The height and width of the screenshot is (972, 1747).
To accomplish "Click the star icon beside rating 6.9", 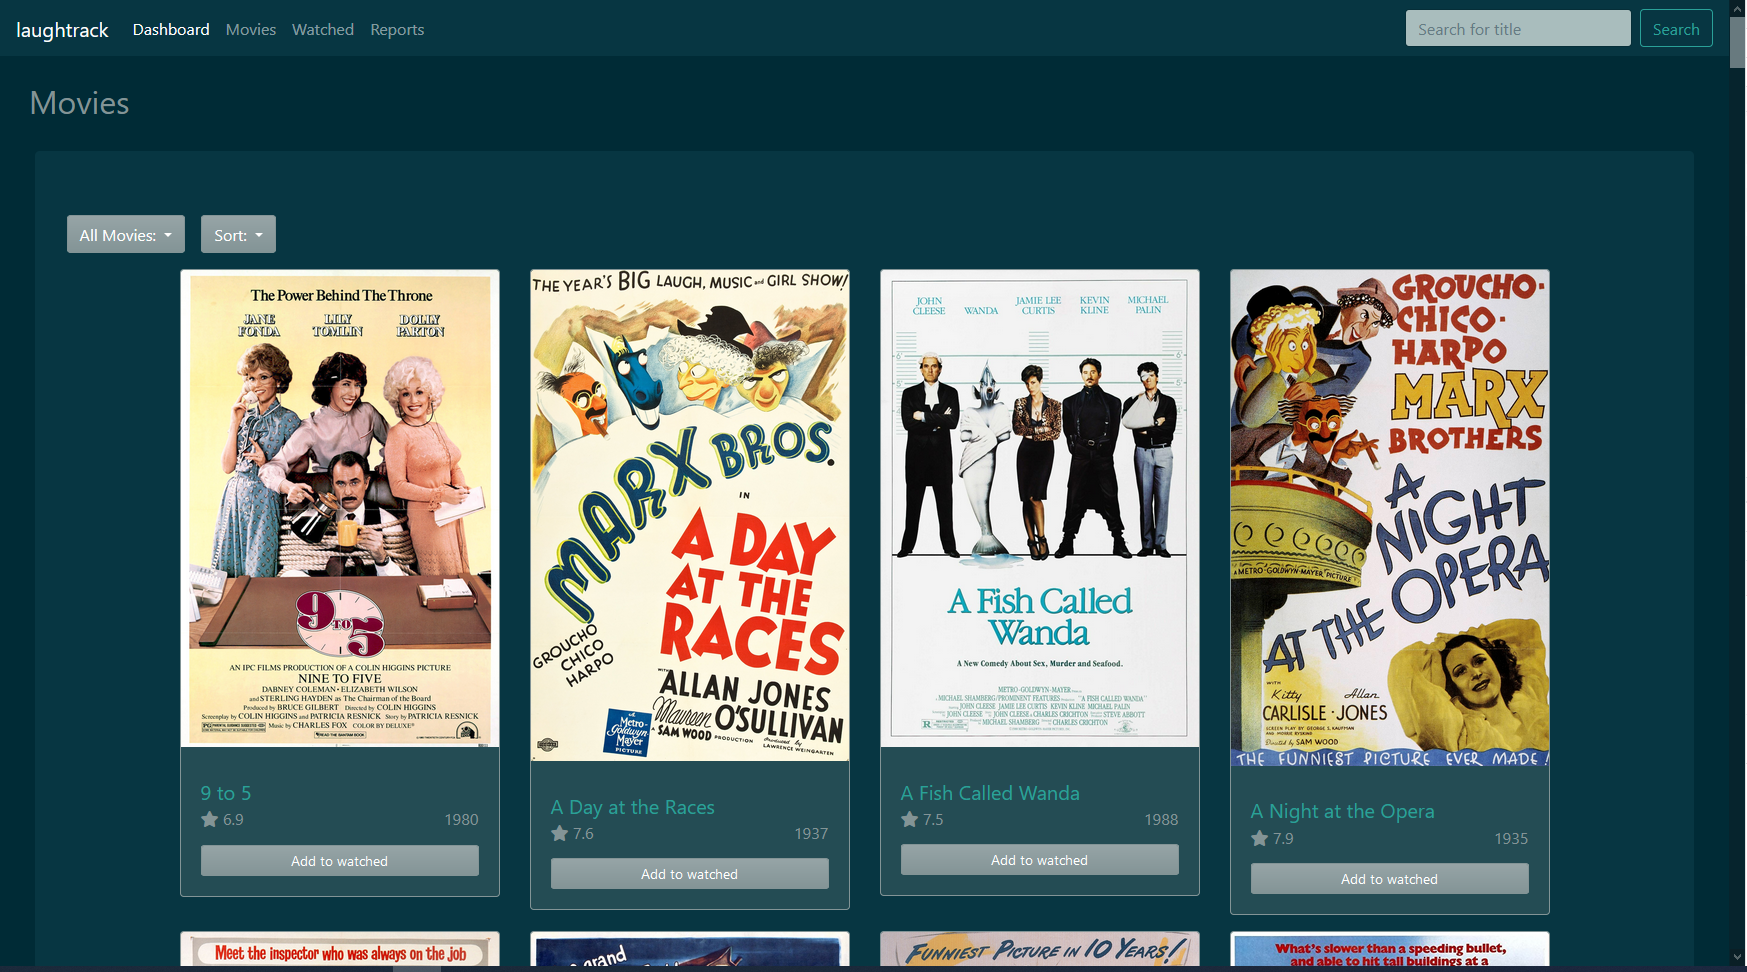I will click(x=209, y=819).
